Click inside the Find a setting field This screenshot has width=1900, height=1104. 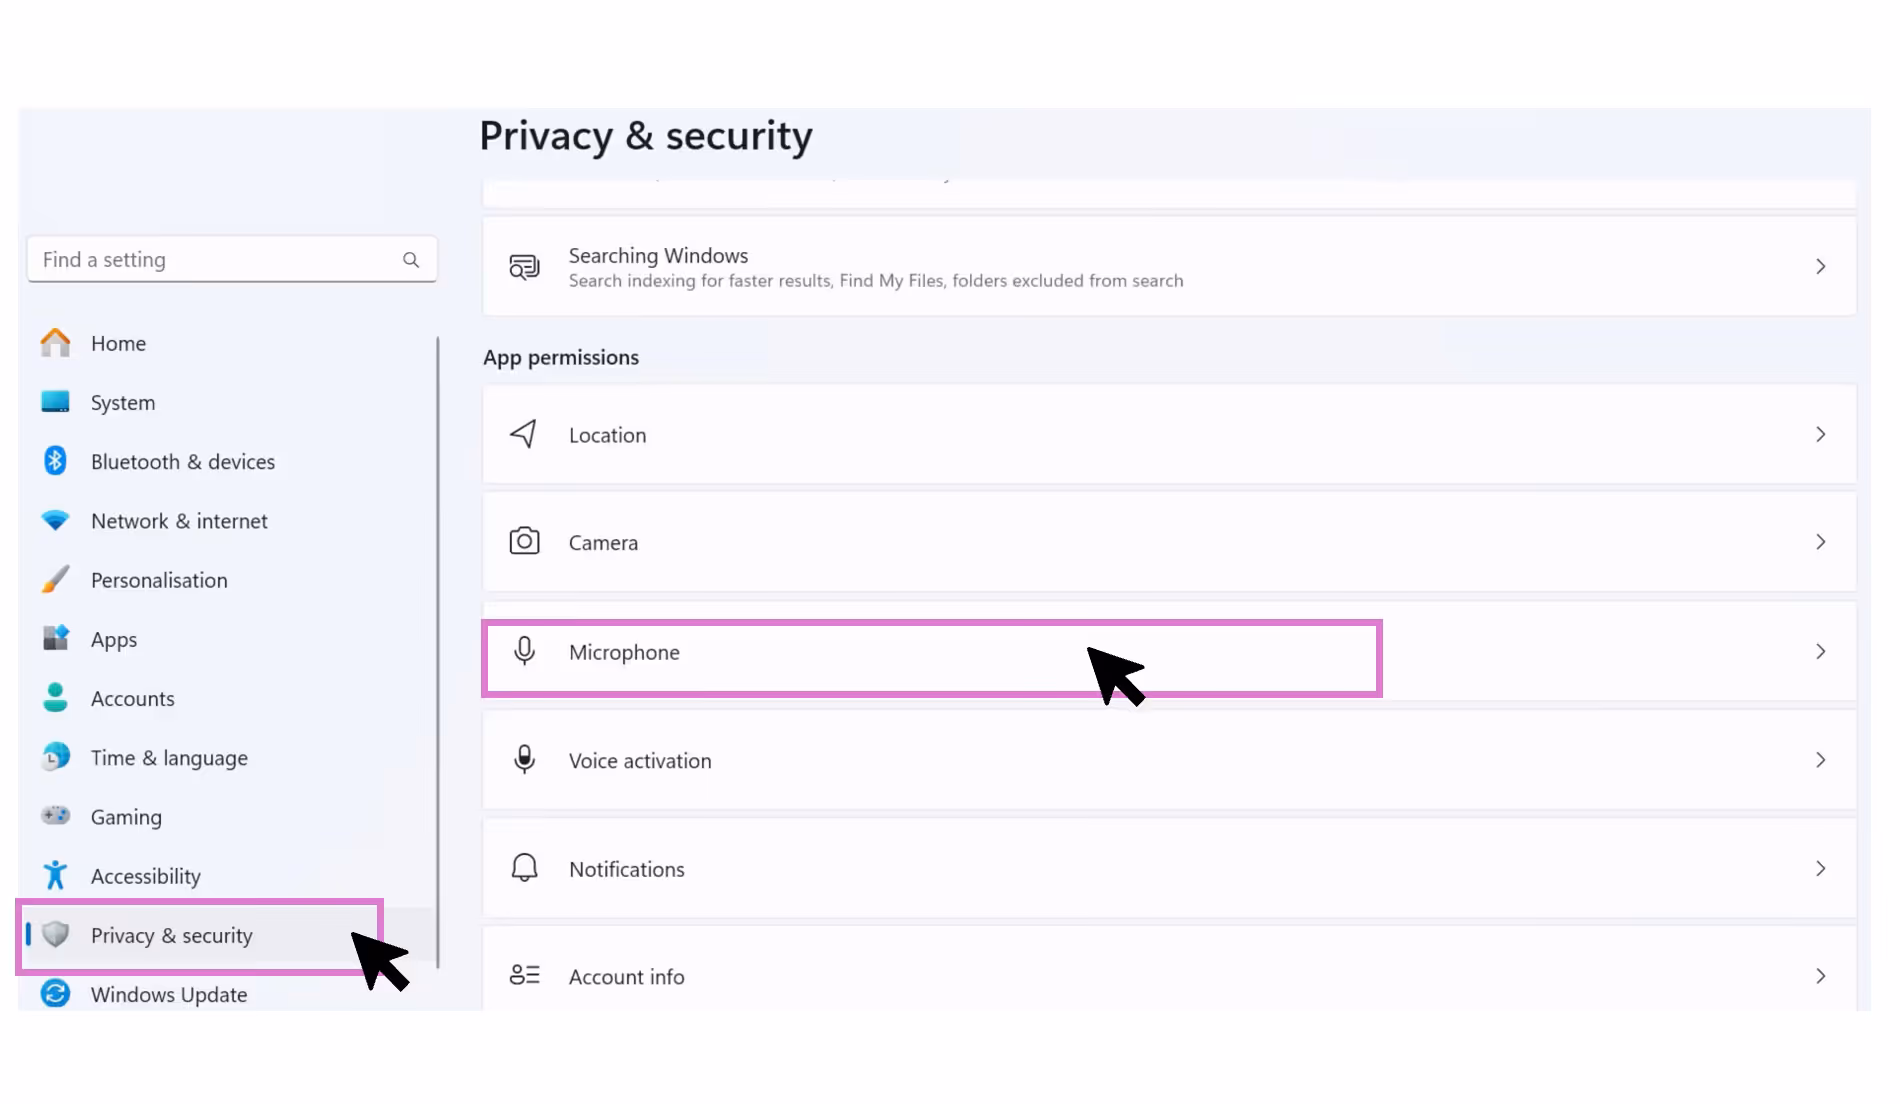200,259
